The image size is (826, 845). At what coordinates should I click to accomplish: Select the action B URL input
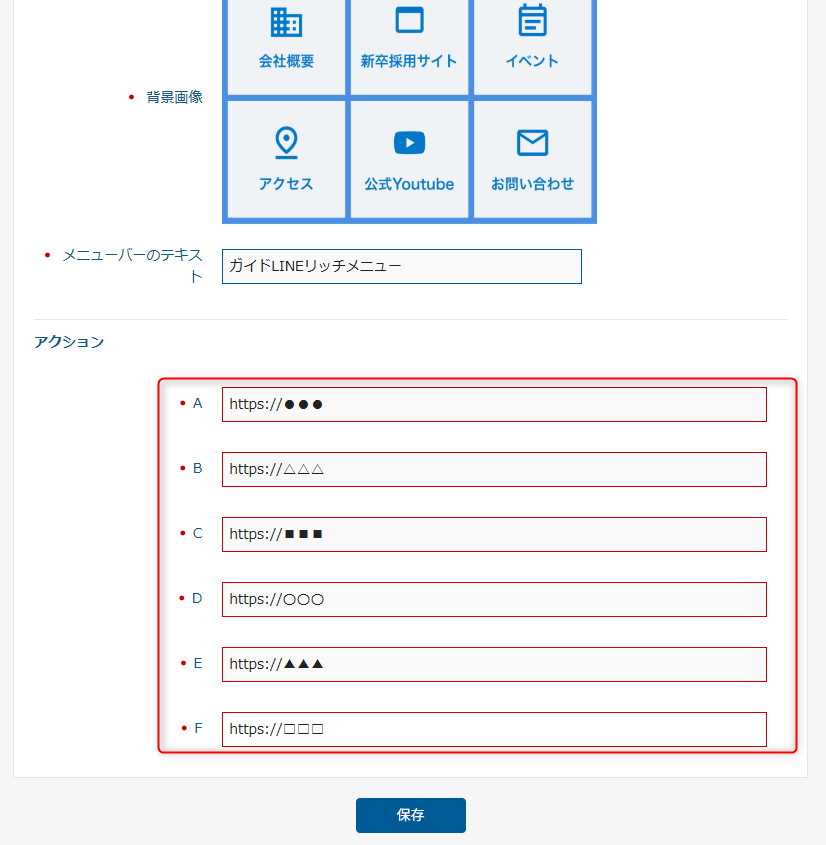[494, 469]
